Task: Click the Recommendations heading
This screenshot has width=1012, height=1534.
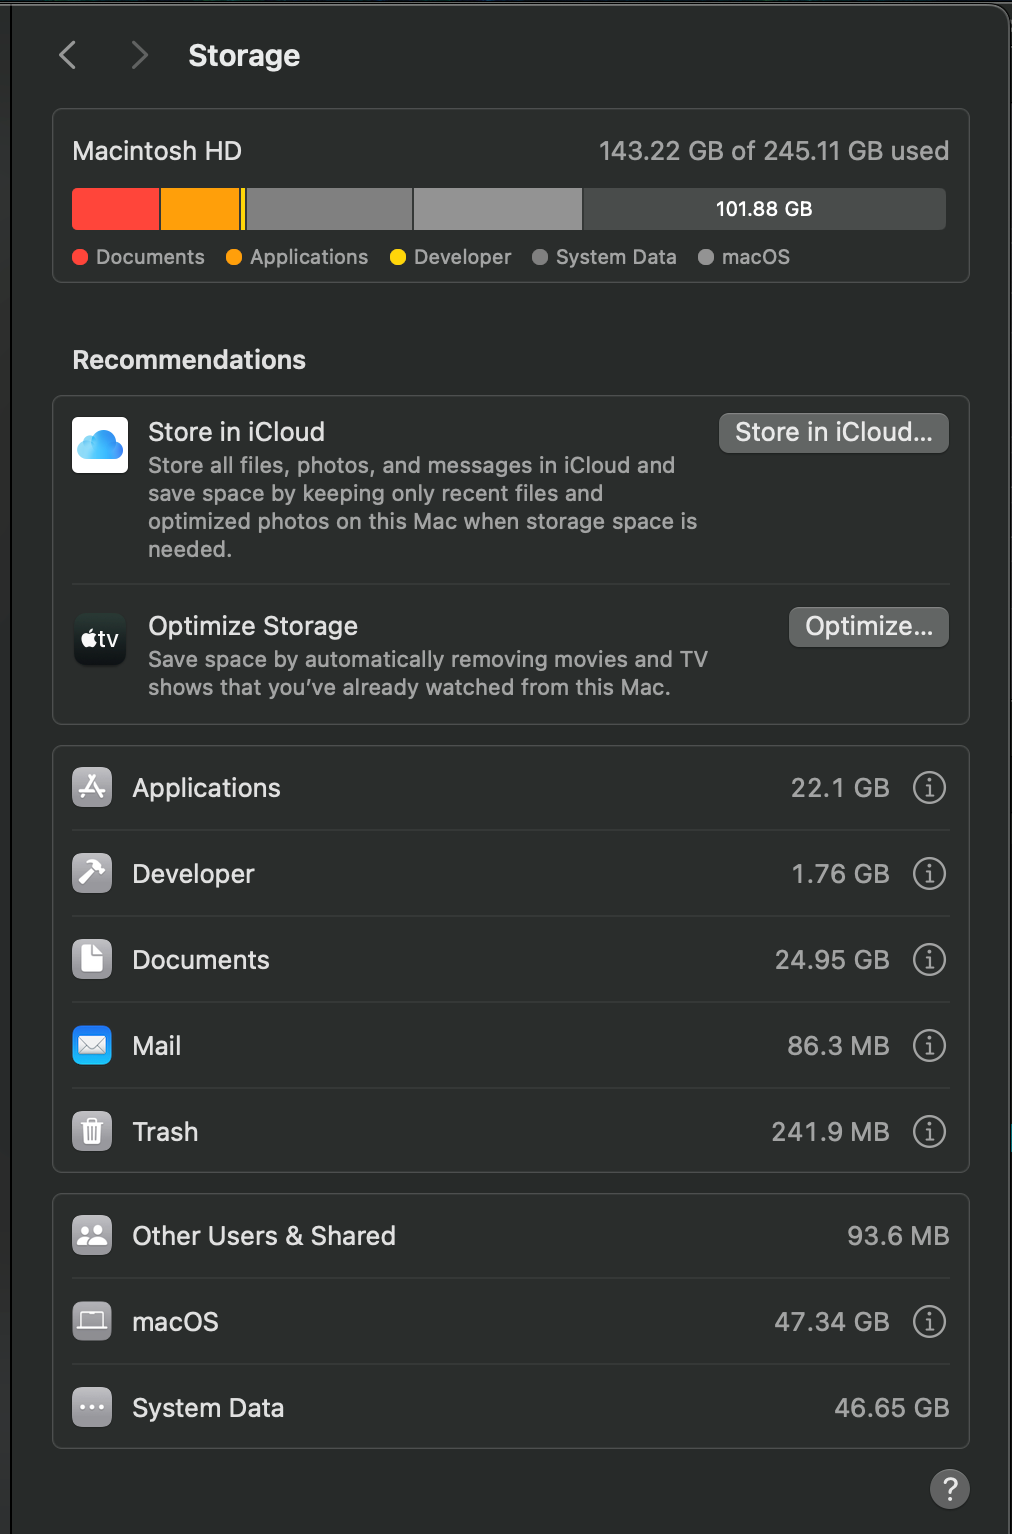Action: [189, 360]
